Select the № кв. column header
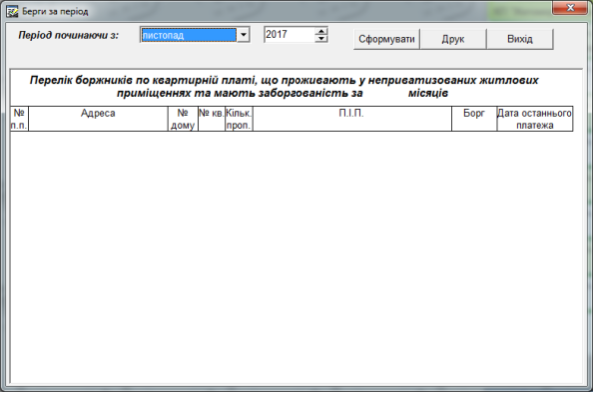The image size is (594, 393). click(x=211, y=119)
